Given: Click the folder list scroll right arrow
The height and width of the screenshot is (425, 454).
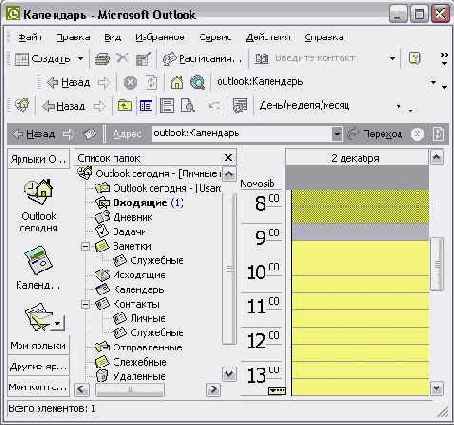Looking at the screenshot, I should point(214,389).
